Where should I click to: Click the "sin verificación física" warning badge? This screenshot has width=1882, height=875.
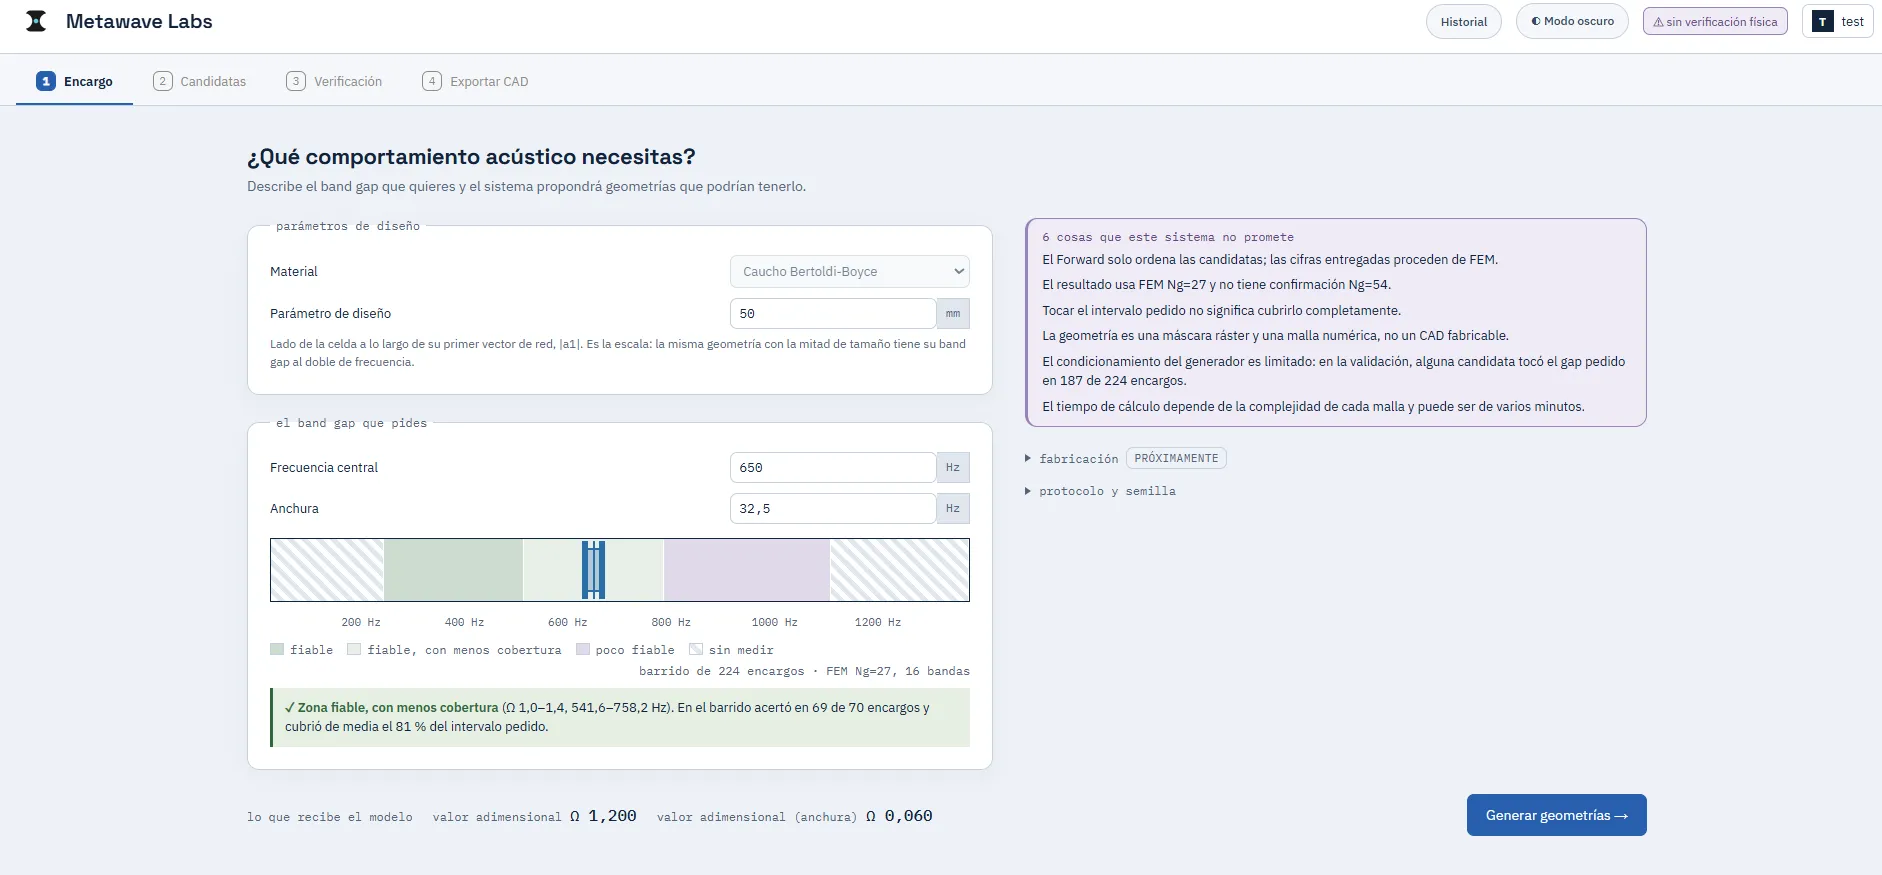coord(1715,21)
